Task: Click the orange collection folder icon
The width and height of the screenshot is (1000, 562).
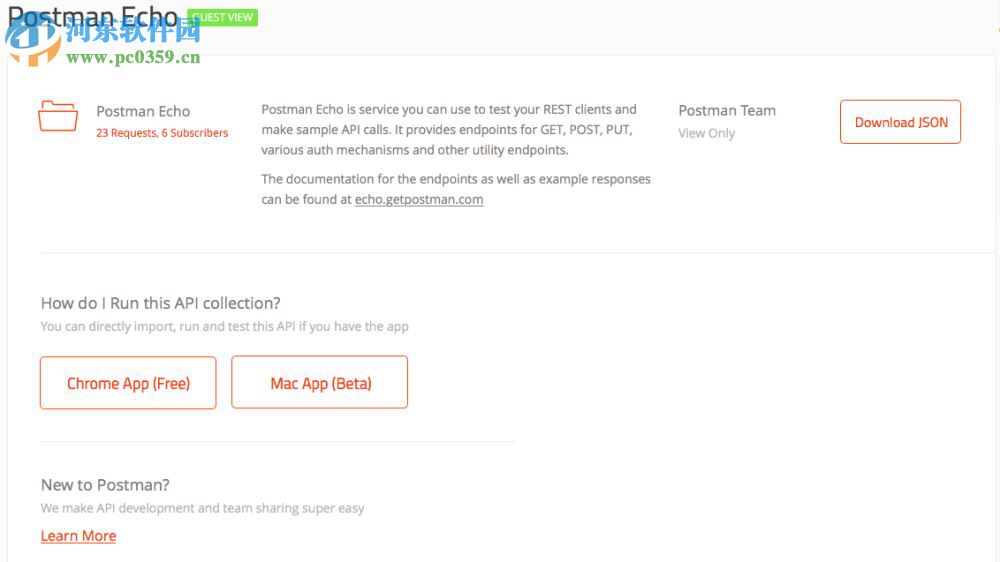Action: pos(58,116)
